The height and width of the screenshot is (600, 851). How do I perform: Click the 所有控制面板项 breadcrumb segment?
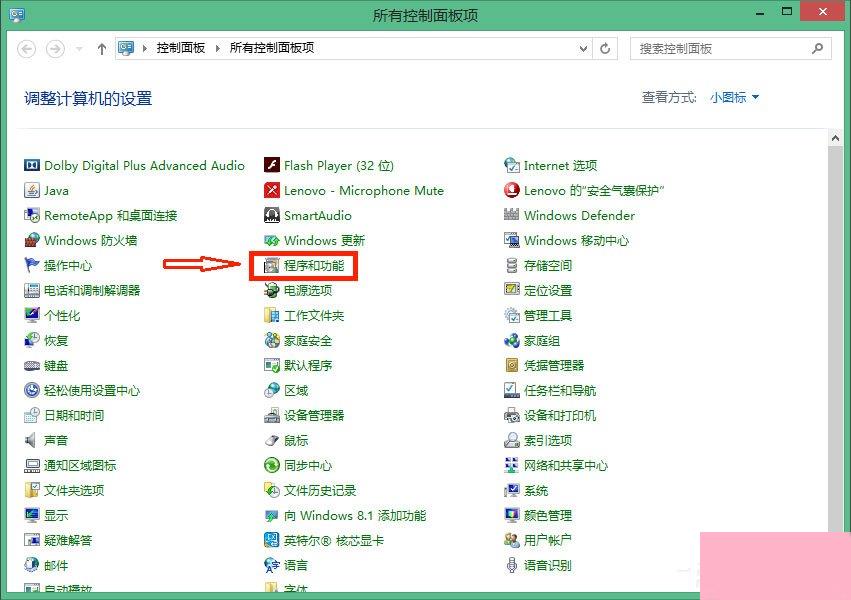coord(271,48)
